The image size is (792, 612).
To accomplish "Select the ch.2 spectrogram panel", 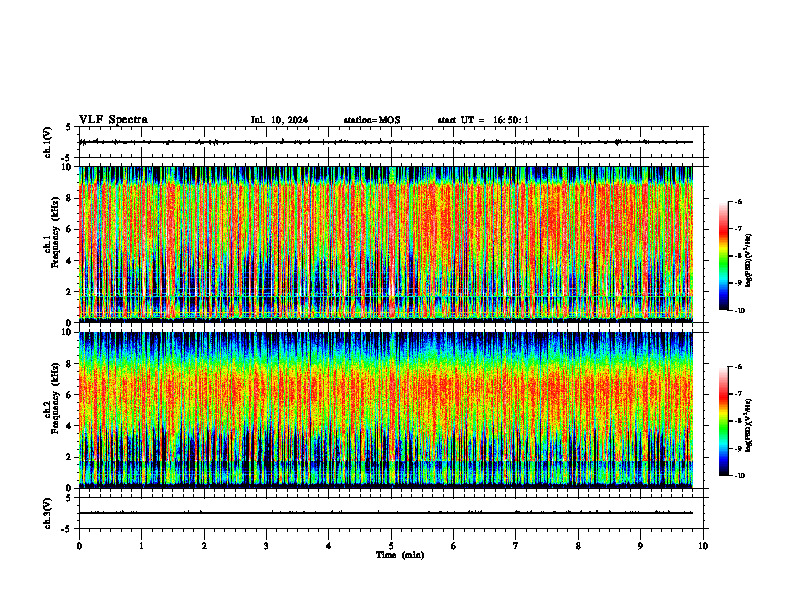I will pos(386,410).
